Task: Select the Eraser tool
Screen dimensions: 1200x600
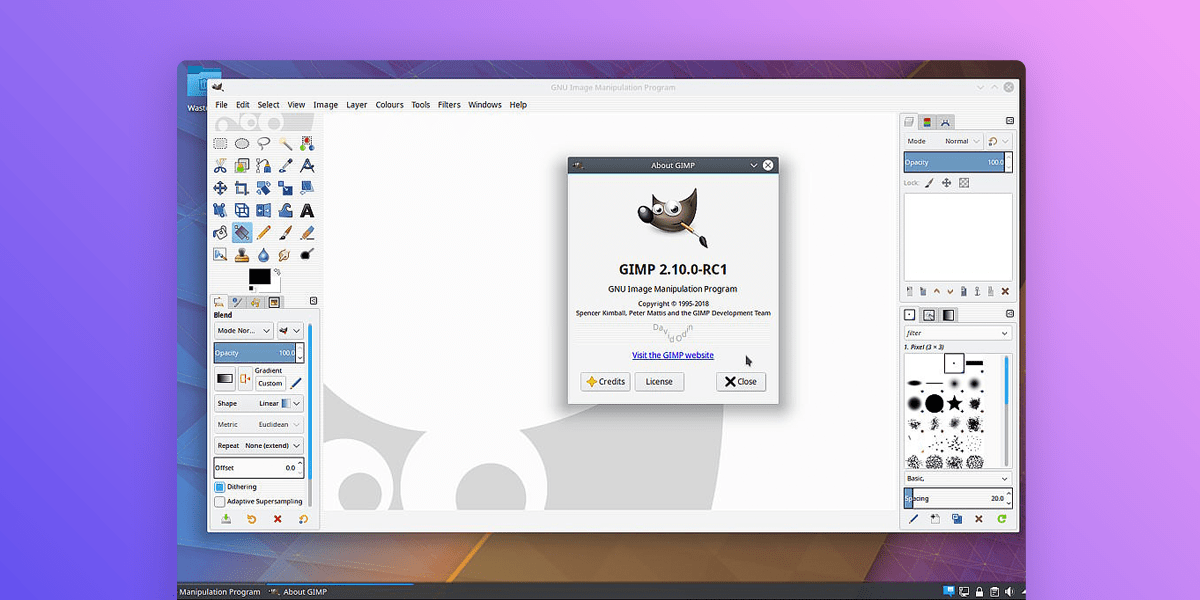Action: coord(307,232)
